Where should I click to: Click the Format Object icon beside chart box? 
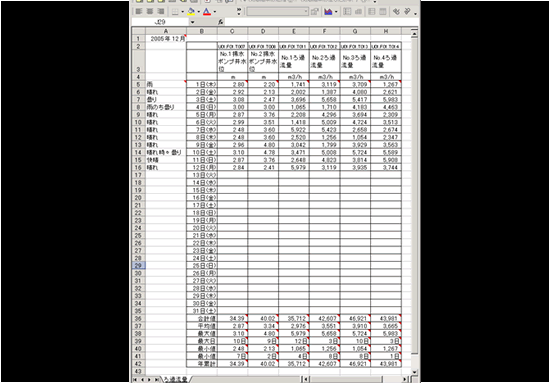click(315, 12)
